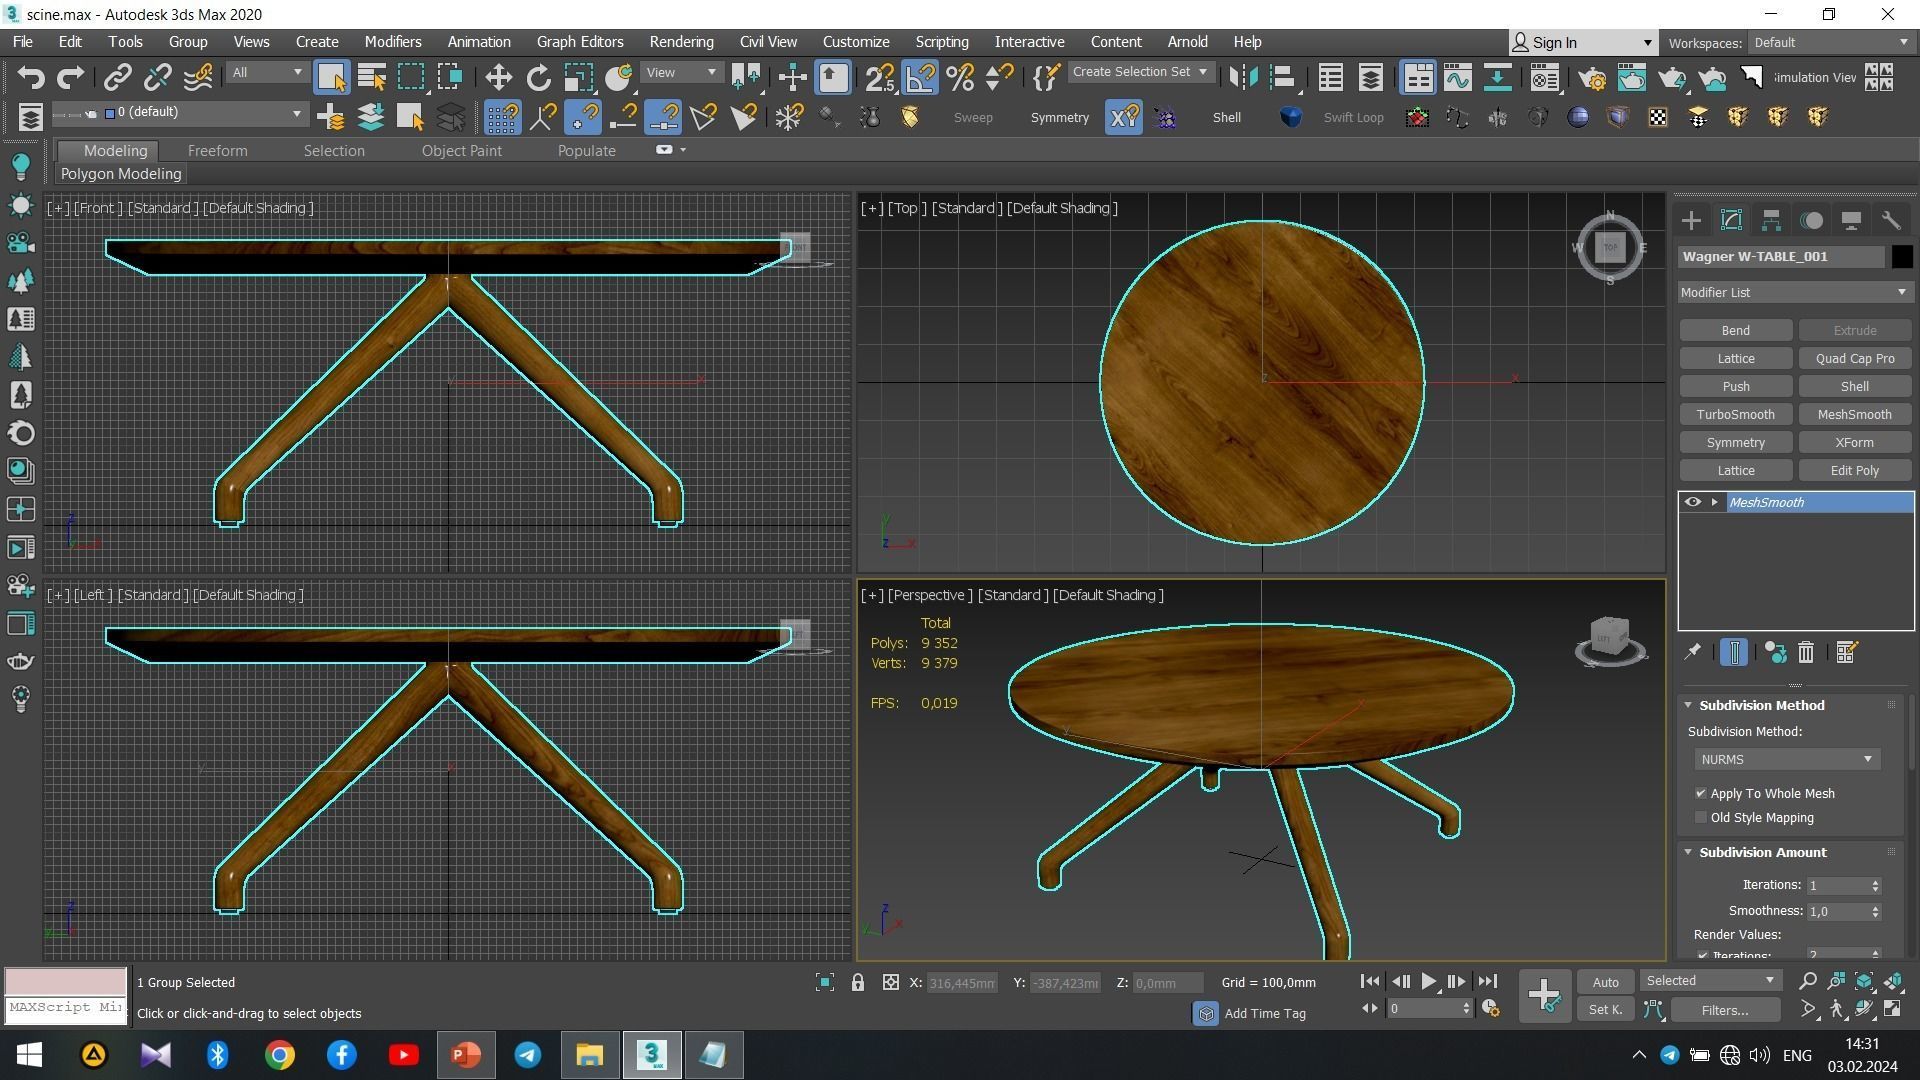This screenshot has height=1080, width=1920.
Task: Open the Render Setup teapot icon
Action: point(1592,77)
